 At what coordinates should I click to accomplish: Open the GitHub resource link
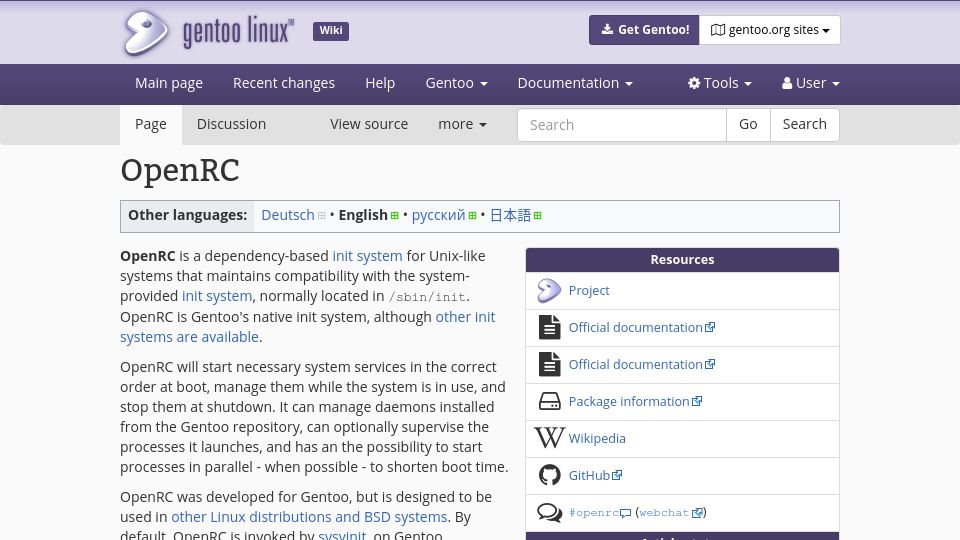[595, 475]
